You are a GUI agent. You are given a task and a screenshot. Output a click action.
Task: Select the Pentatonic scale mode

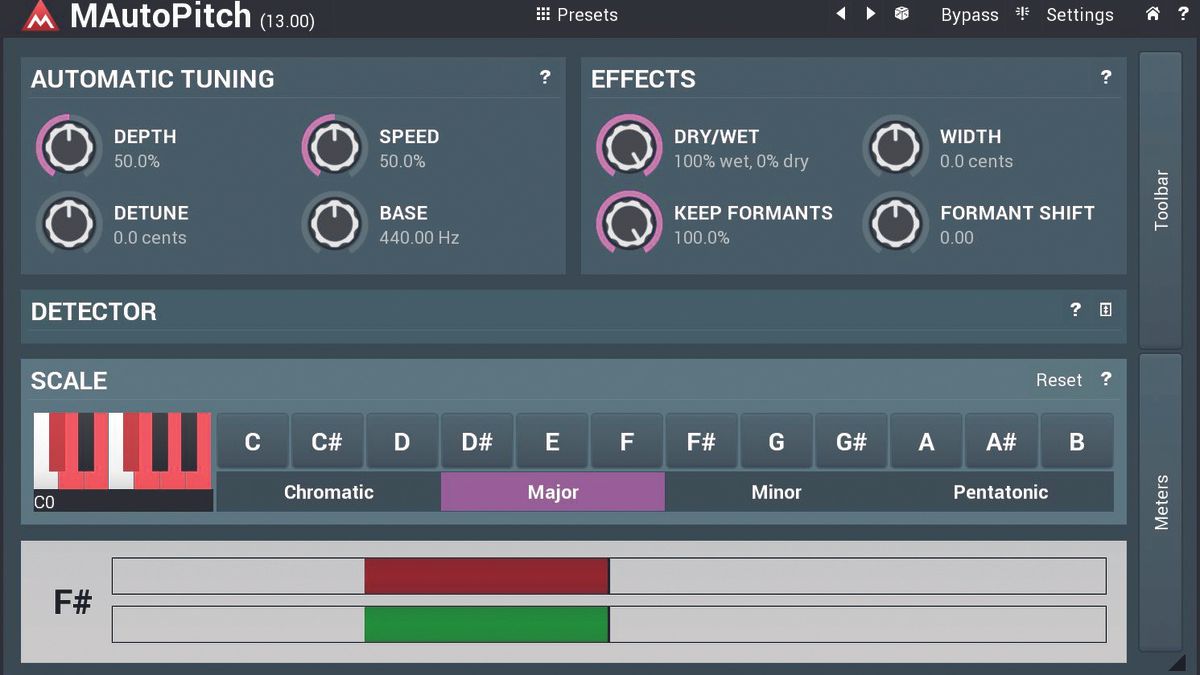(1000, 492)
